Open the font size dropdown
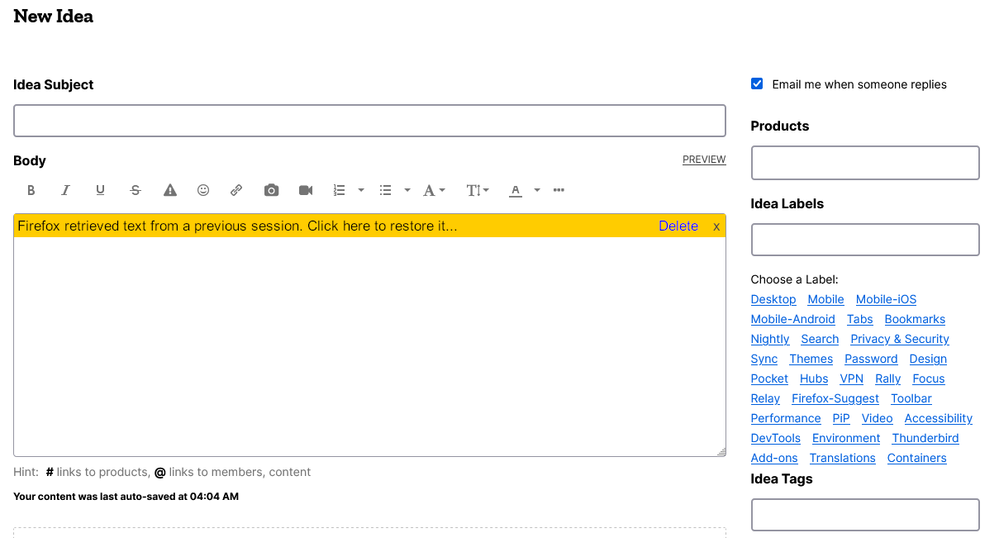The height and width of the screenshot is (538, 999). [x=477, y=190]
